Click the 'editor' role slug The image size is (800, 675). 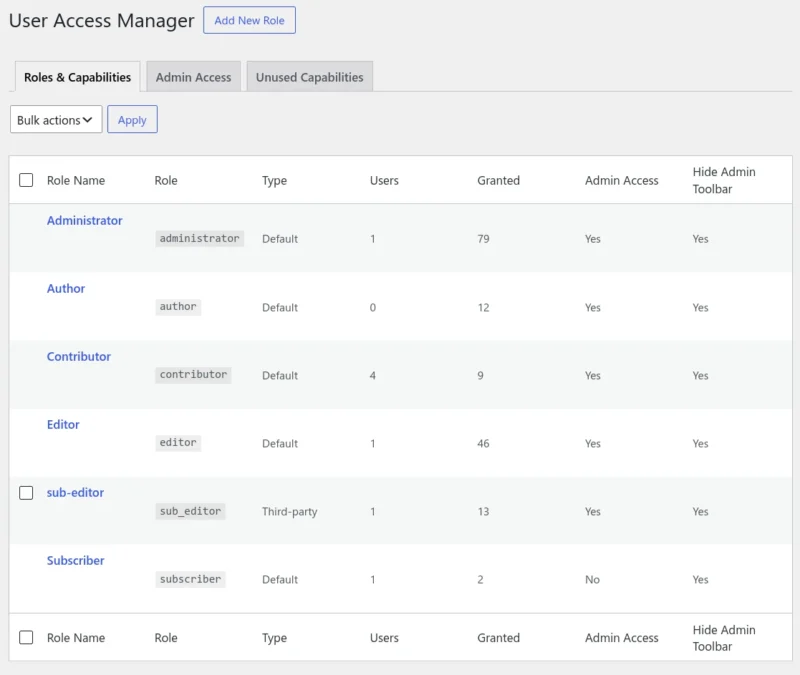[x=178, y=442]
